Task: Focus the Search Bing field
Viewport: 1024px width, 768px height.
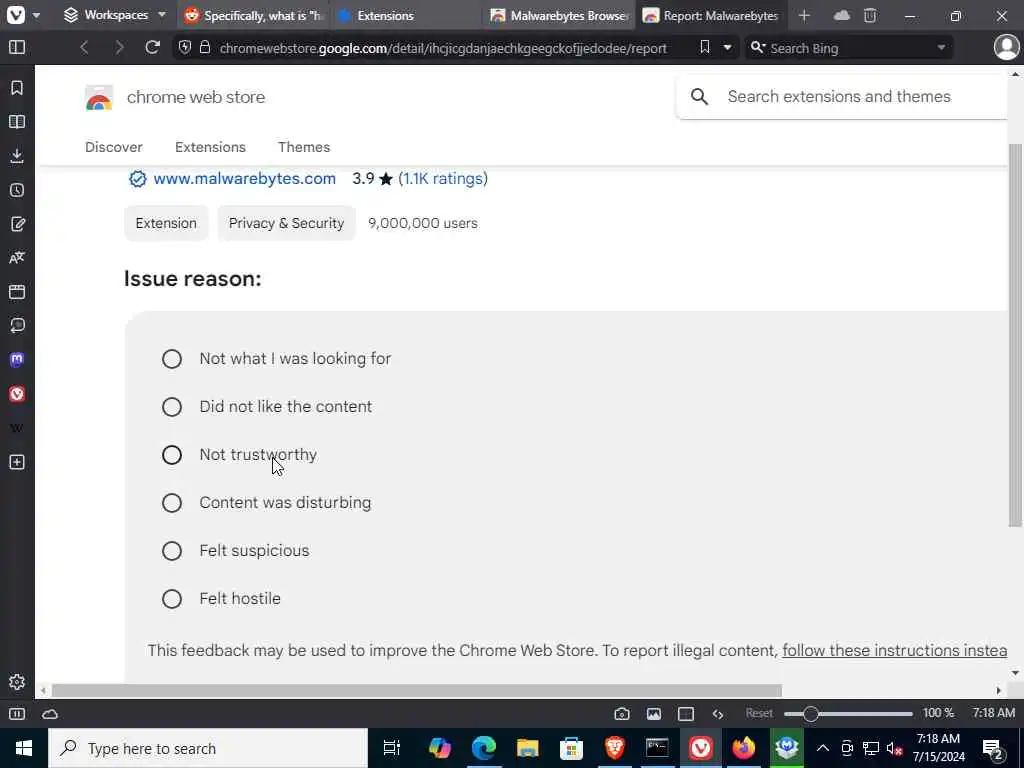Action: 849,48
